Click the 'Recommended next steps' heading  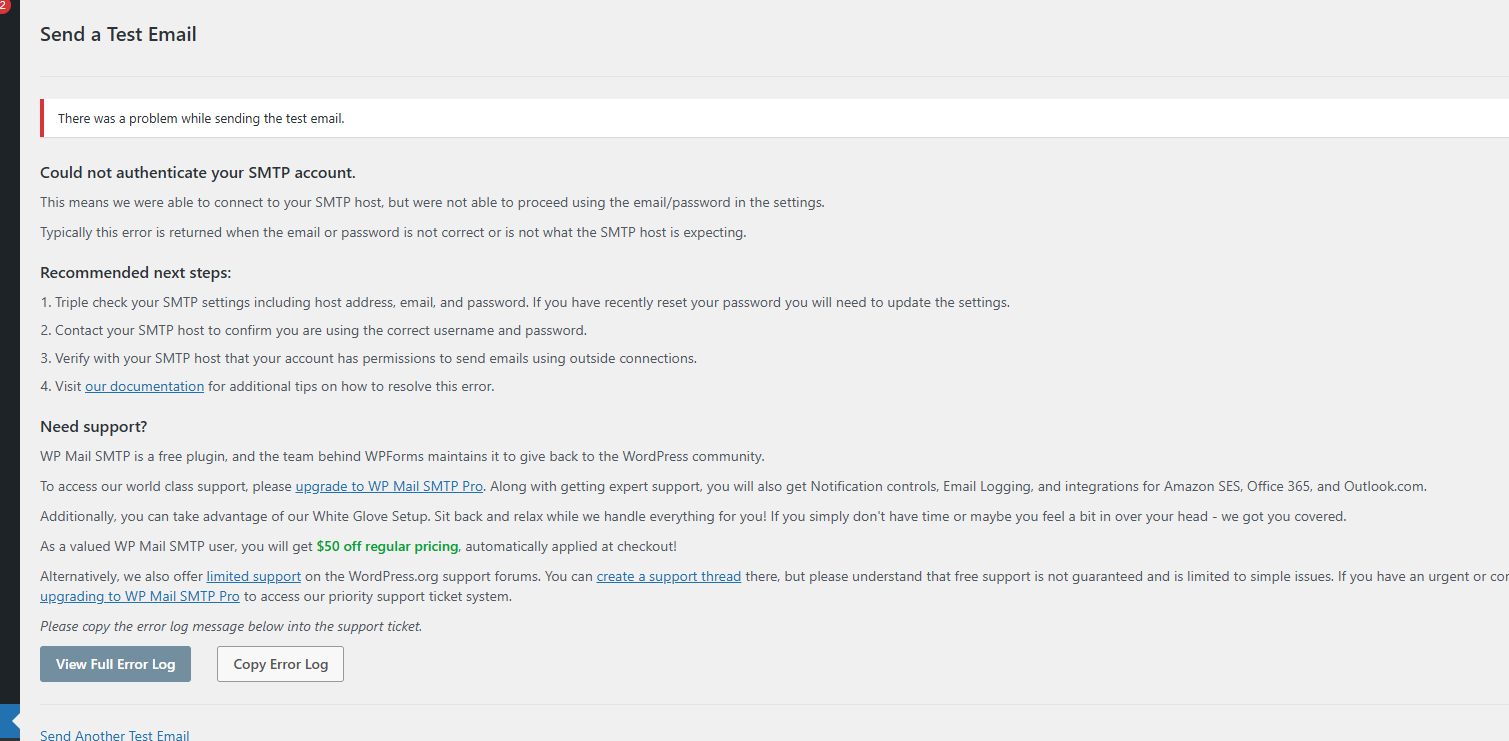point(135,273)
